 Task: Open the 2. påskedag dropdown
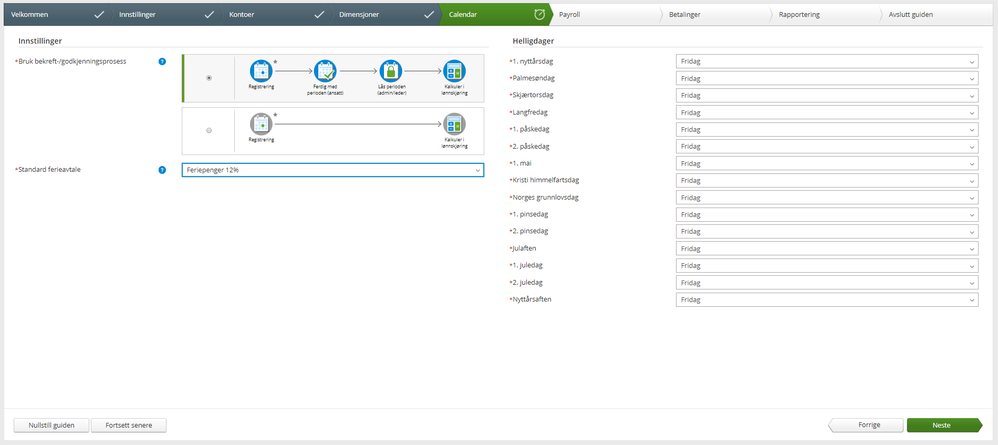[827, 146]
